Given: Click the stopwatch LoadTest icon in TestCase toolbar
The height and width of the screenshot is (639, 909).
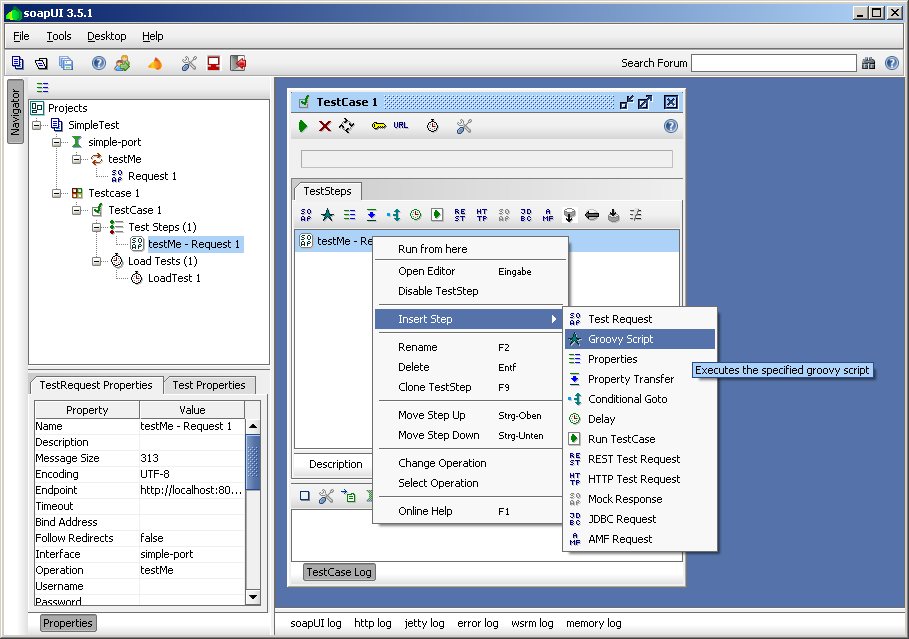Looking at the screenshot, I should (x=432, y=126).
